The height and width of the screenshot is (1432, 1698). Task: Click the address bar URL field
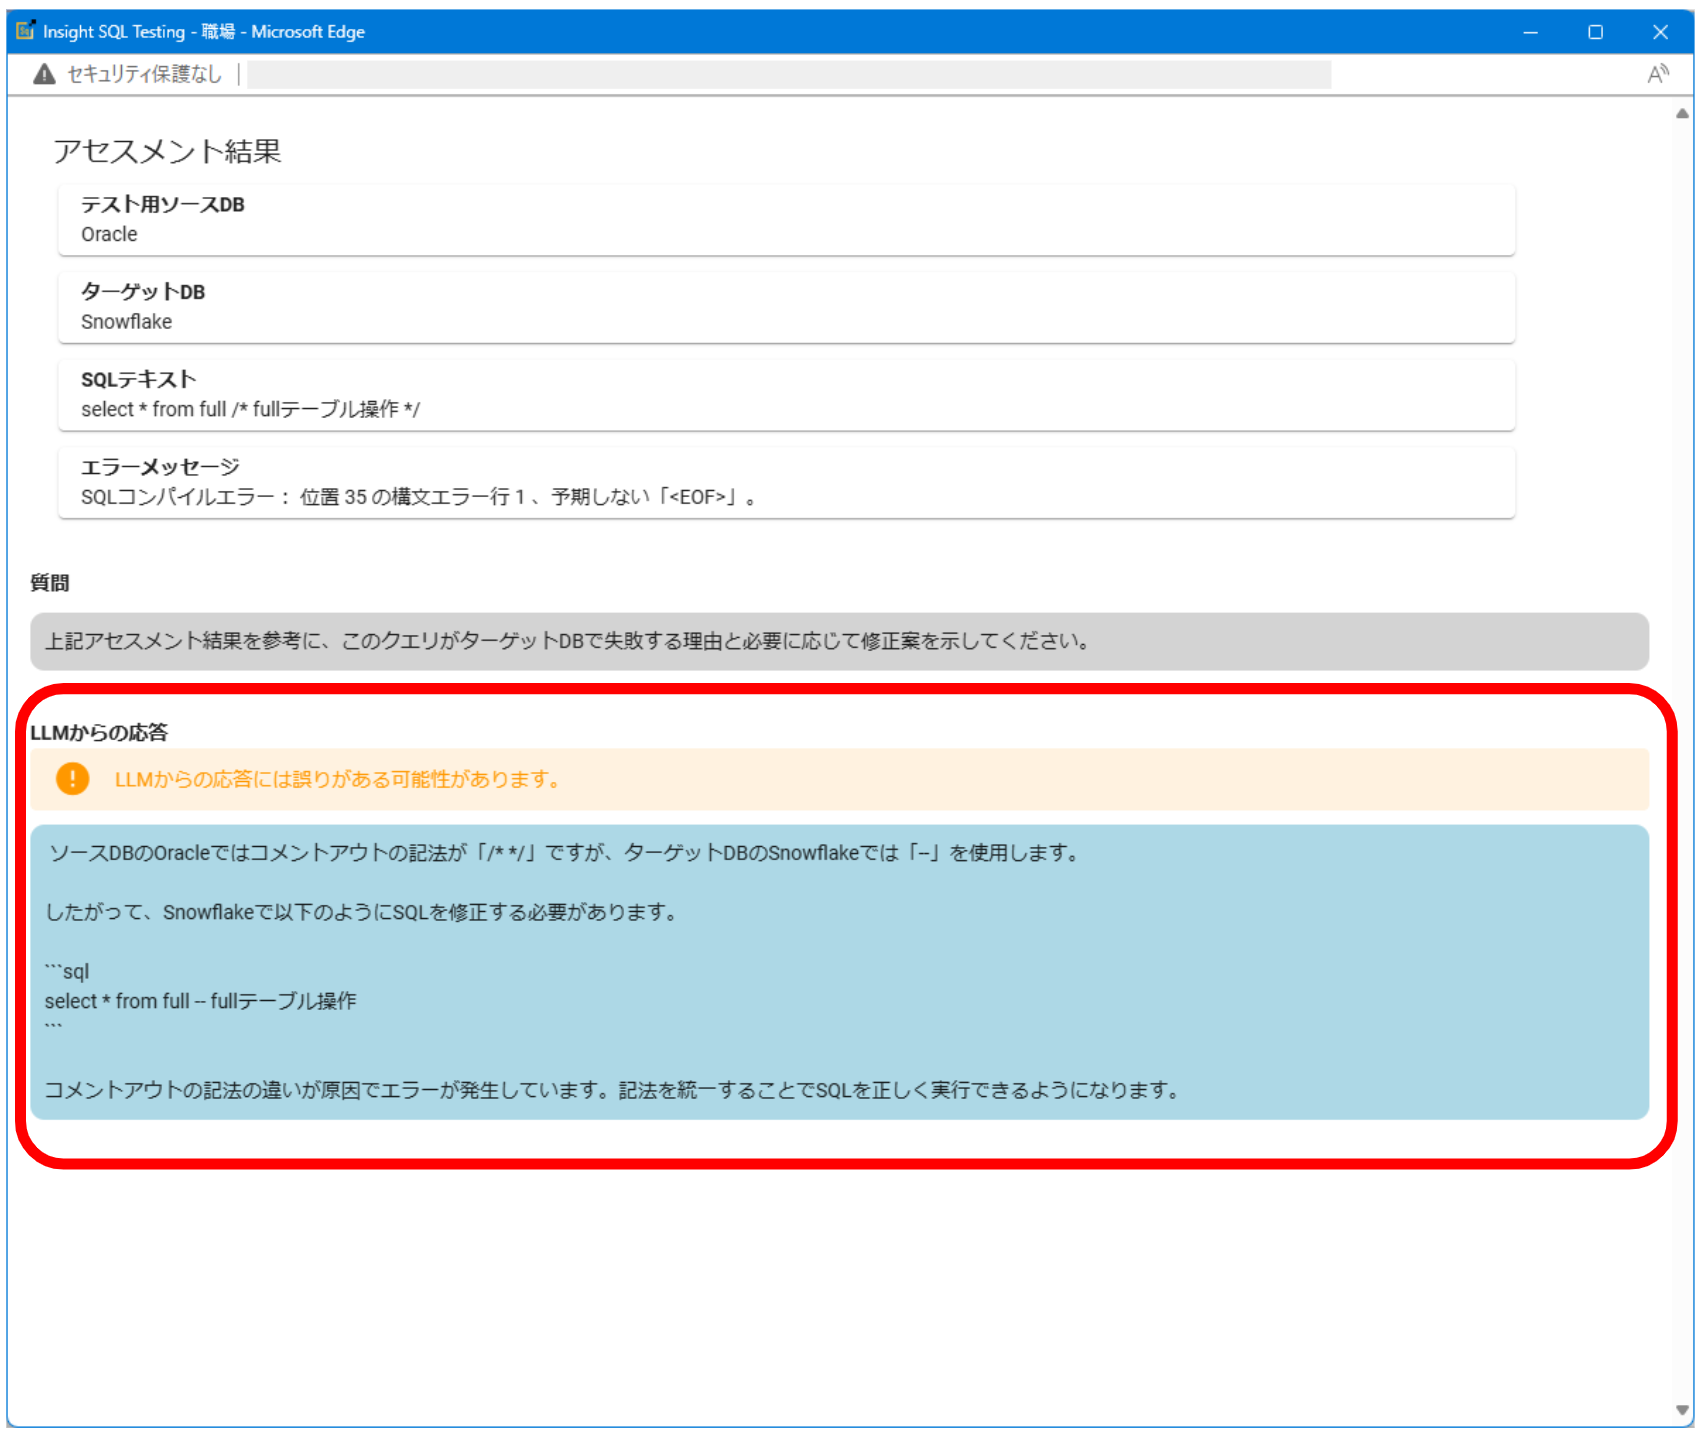click(x=789, y=75)
